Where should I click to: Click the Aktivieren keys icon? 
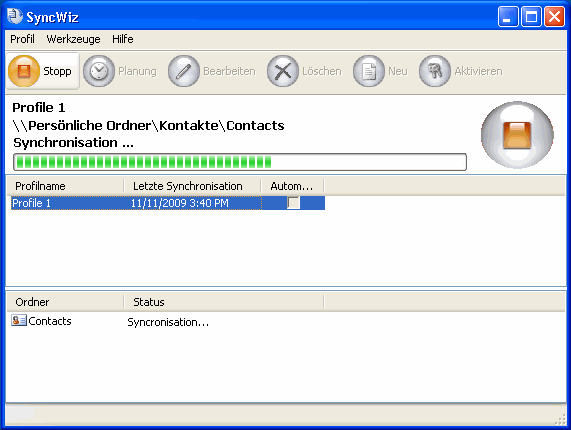pos(434,71)
